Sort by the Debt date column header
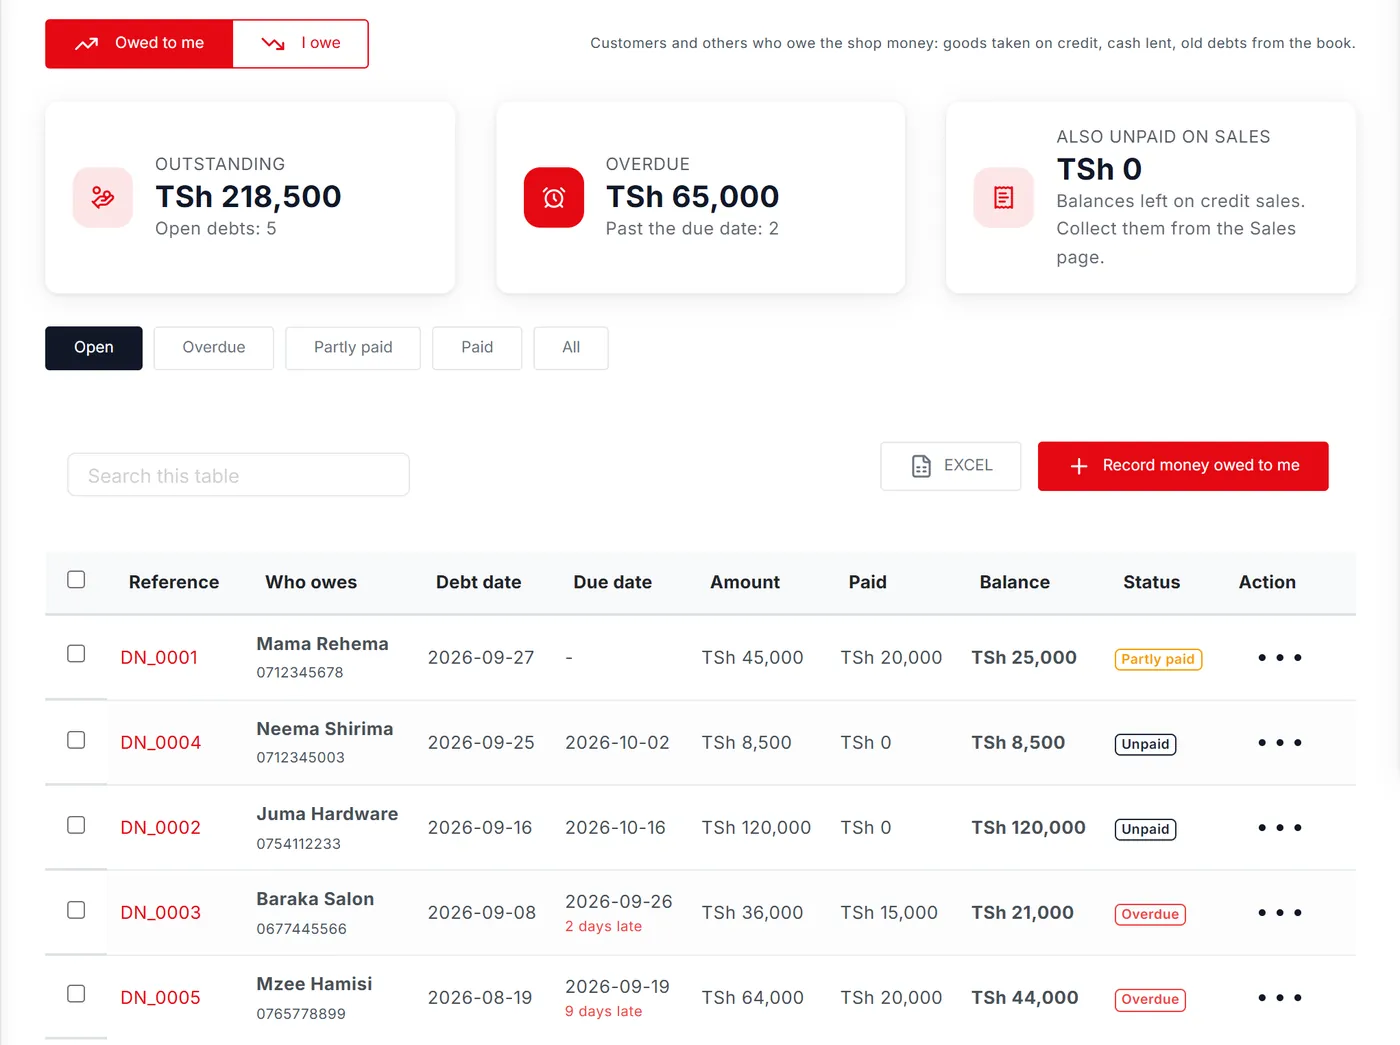 coord(479,583)
